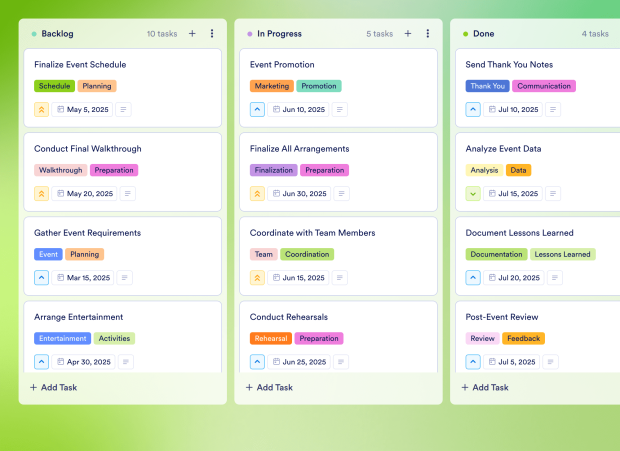Screen dimensions: 620x451
Task: Click the plus icon in Backlog header
Action: (192, 33)
